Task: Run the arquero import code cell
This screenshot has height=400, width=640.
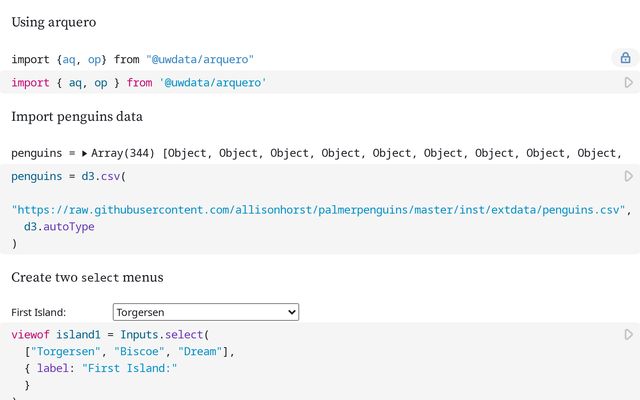Action: click(x=628, y=83)
